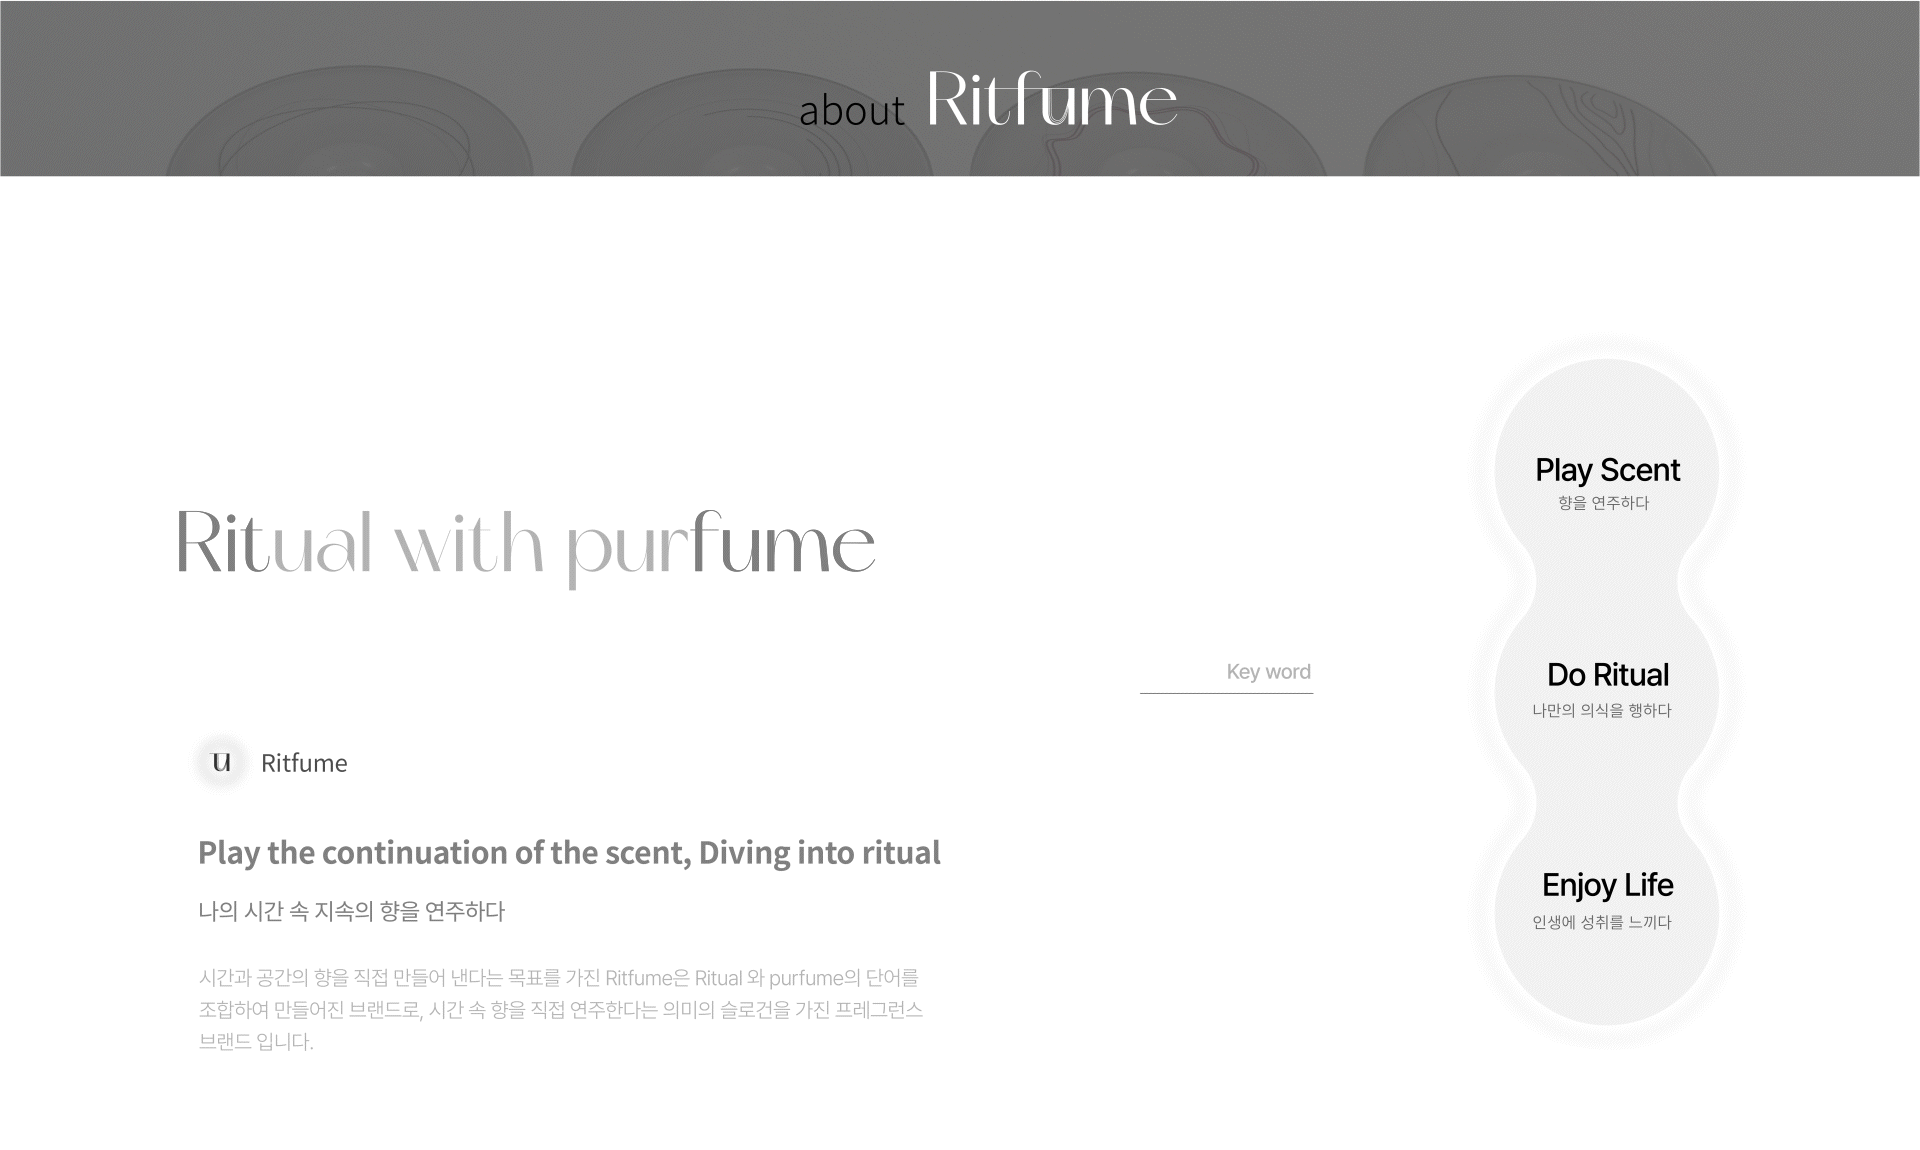
Task: Click the round 'u' Ritfume logo icon
Action: point(222,762)
